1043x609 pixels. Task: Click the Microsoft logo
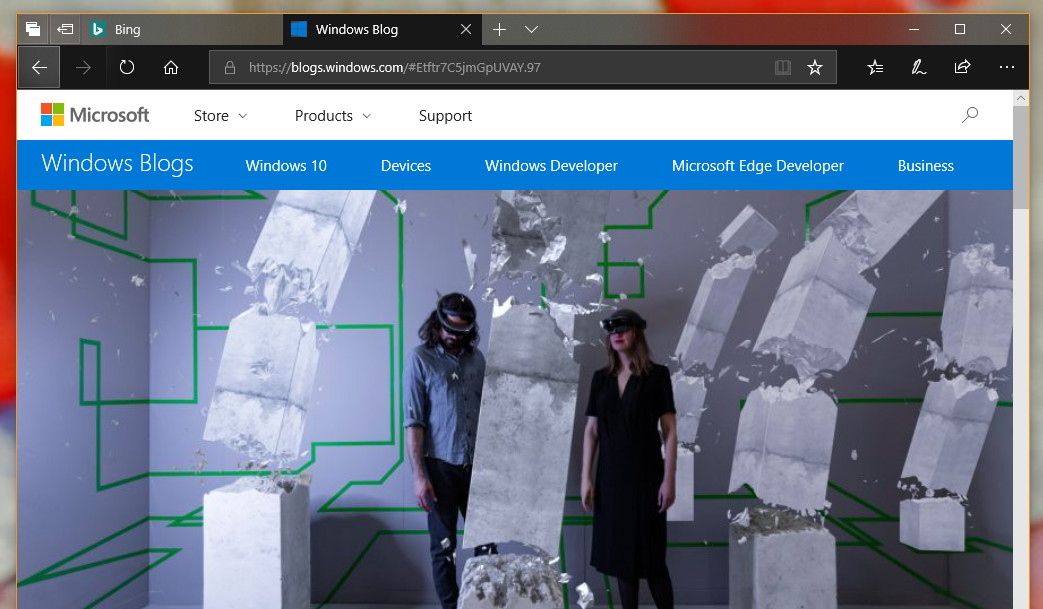pyautogui.click(x=95, y=115)
